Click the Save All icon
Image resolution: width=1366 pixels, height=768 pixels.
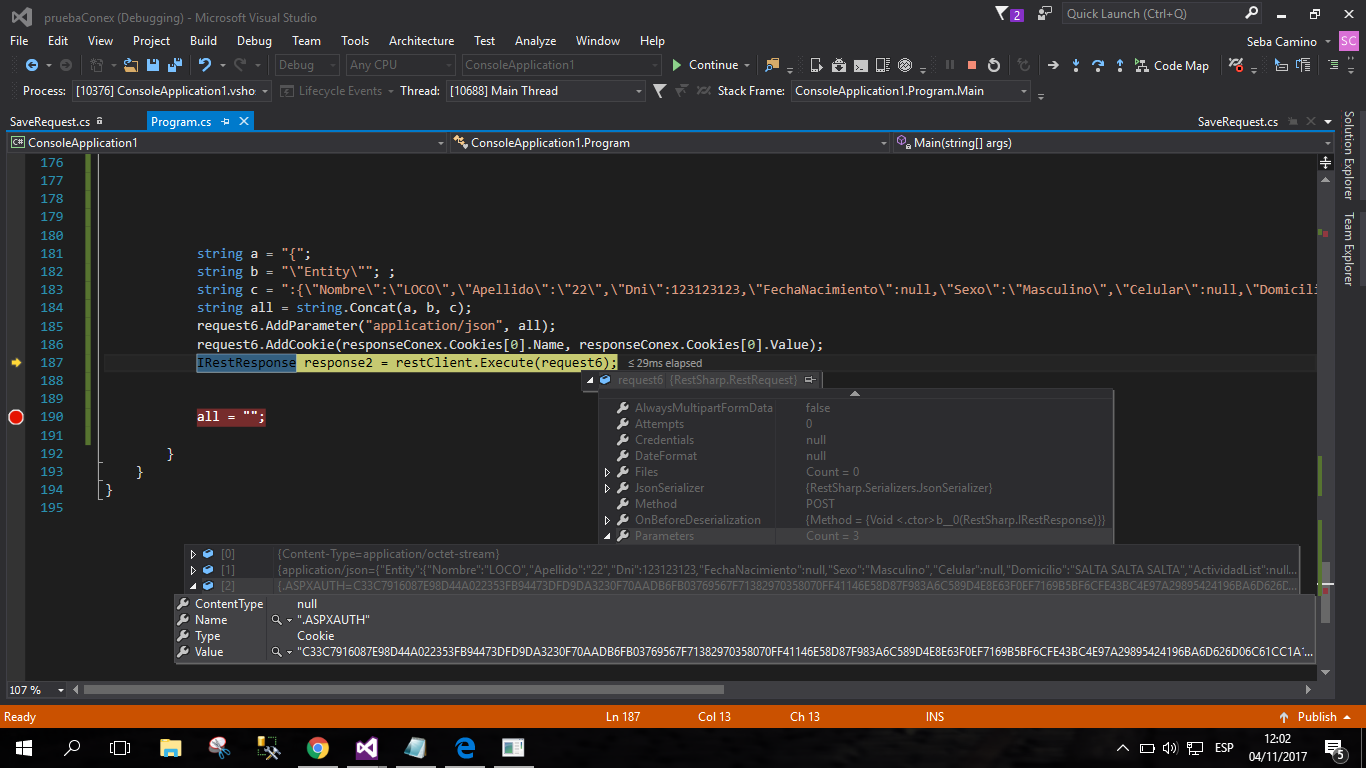click(174, 65)
